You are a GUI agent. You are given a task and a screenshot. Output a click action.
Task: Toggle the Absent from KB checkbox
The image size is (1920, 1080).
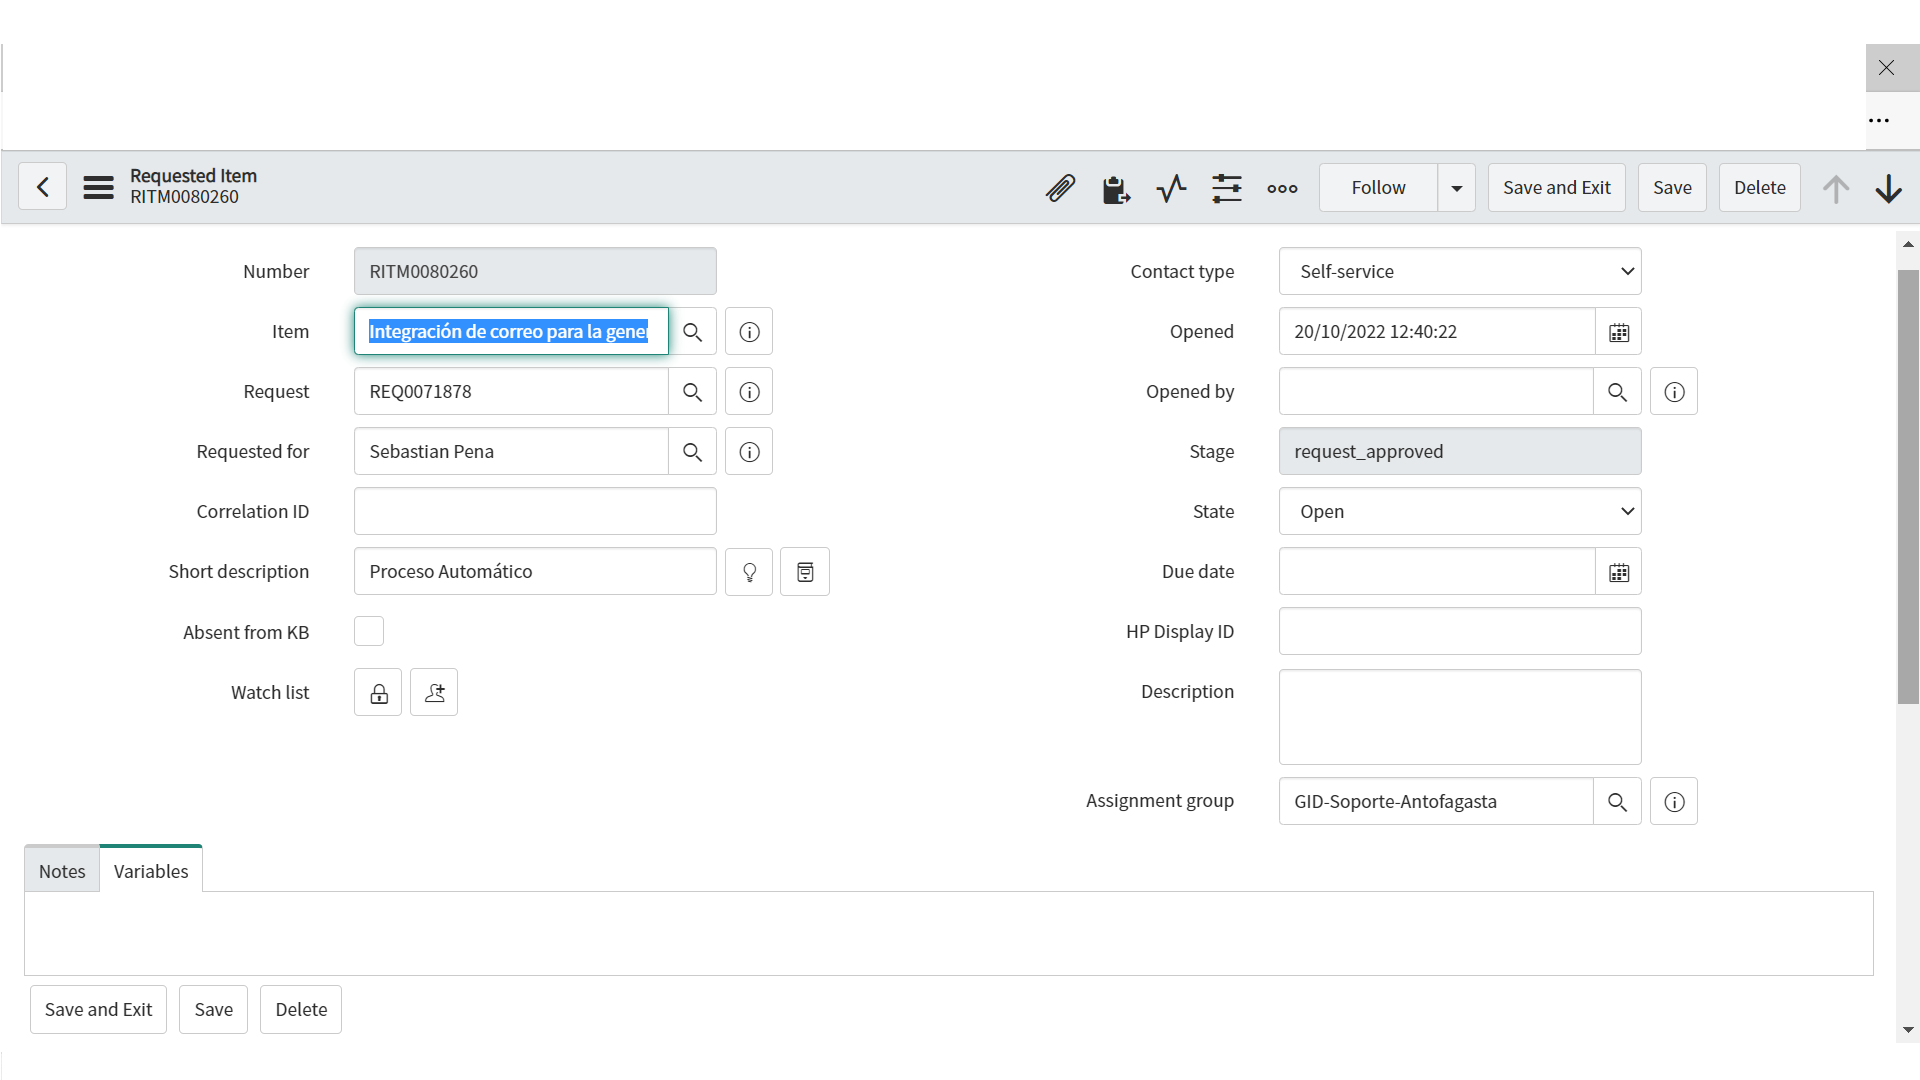(369, 631)
